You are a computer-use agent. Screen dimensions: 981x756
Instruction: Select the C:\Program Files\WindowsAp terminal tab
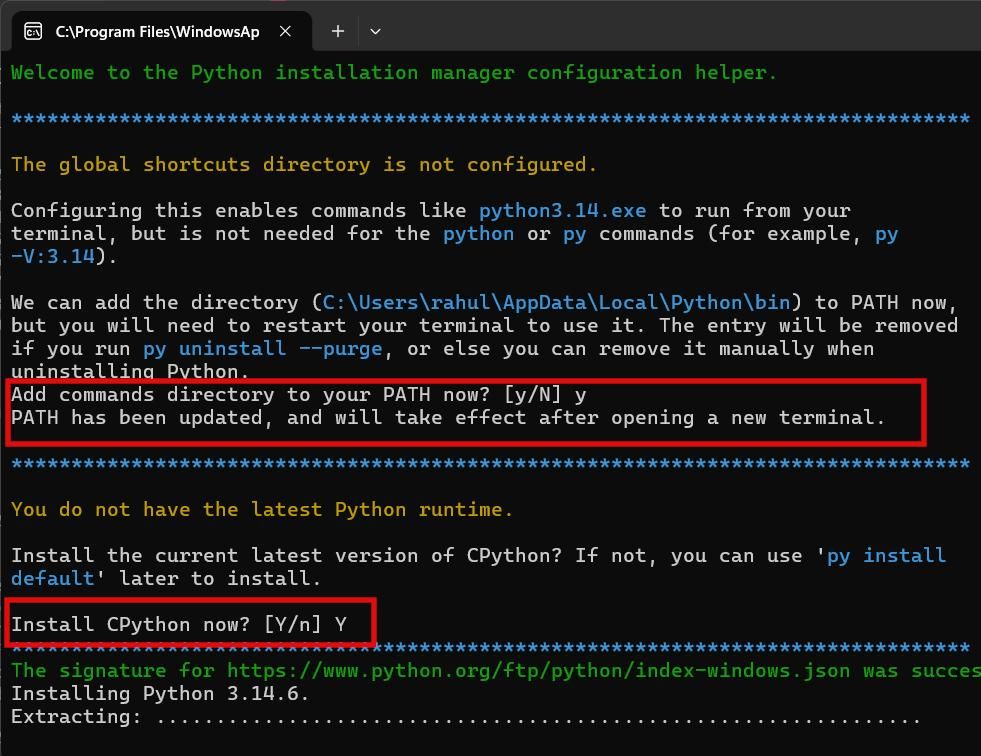pyautogui.click(x=161, y=31)
